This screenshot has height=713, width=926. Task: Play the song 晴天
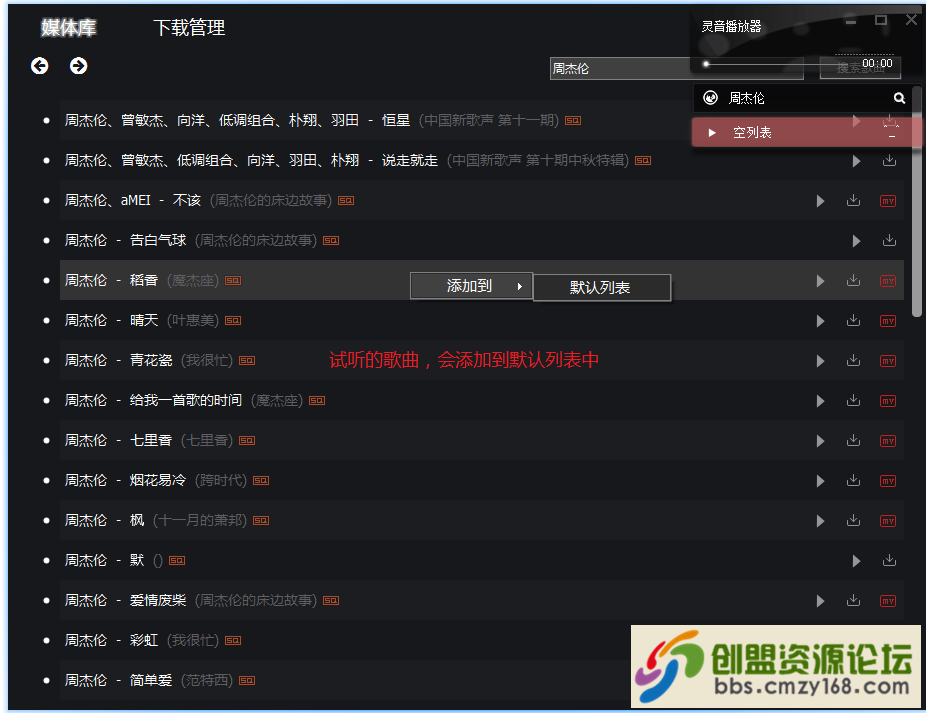click(820, 321)
